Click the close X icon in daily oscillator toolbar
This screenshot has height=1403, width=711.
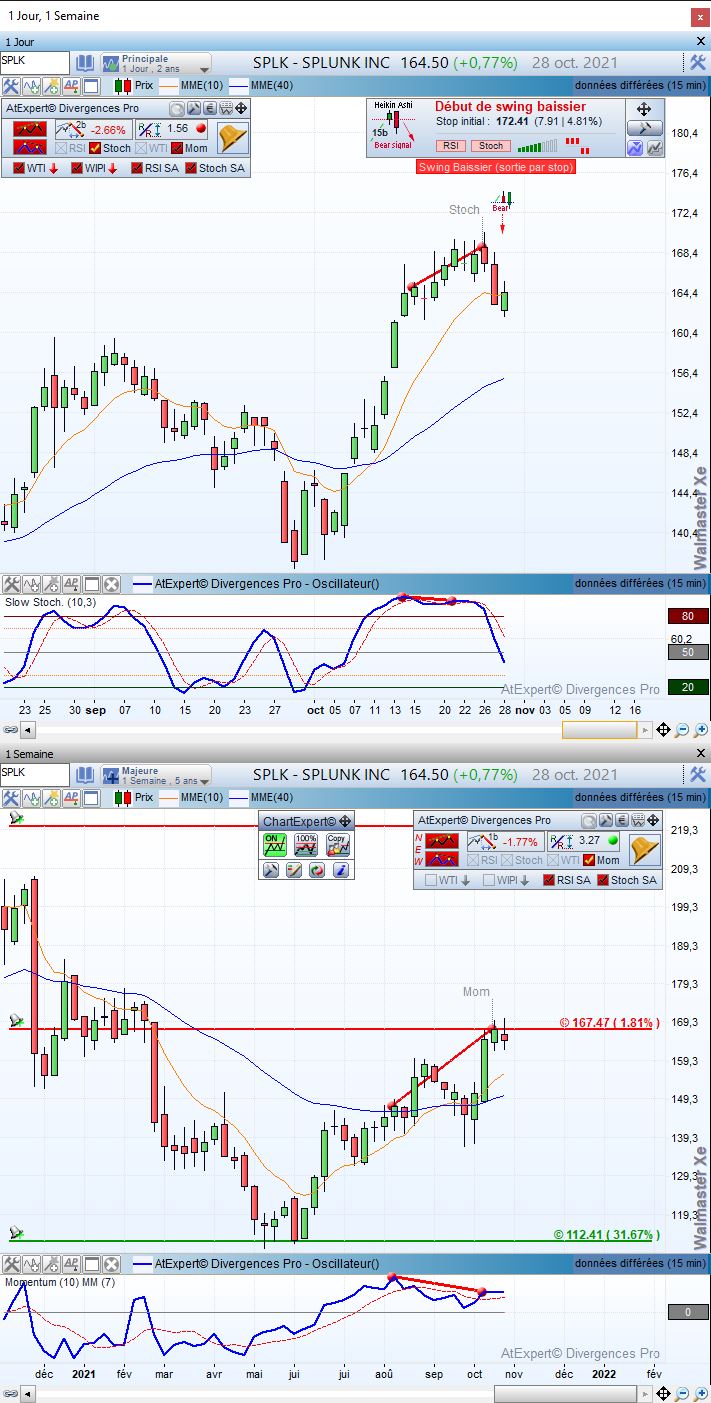click(111, 584)
